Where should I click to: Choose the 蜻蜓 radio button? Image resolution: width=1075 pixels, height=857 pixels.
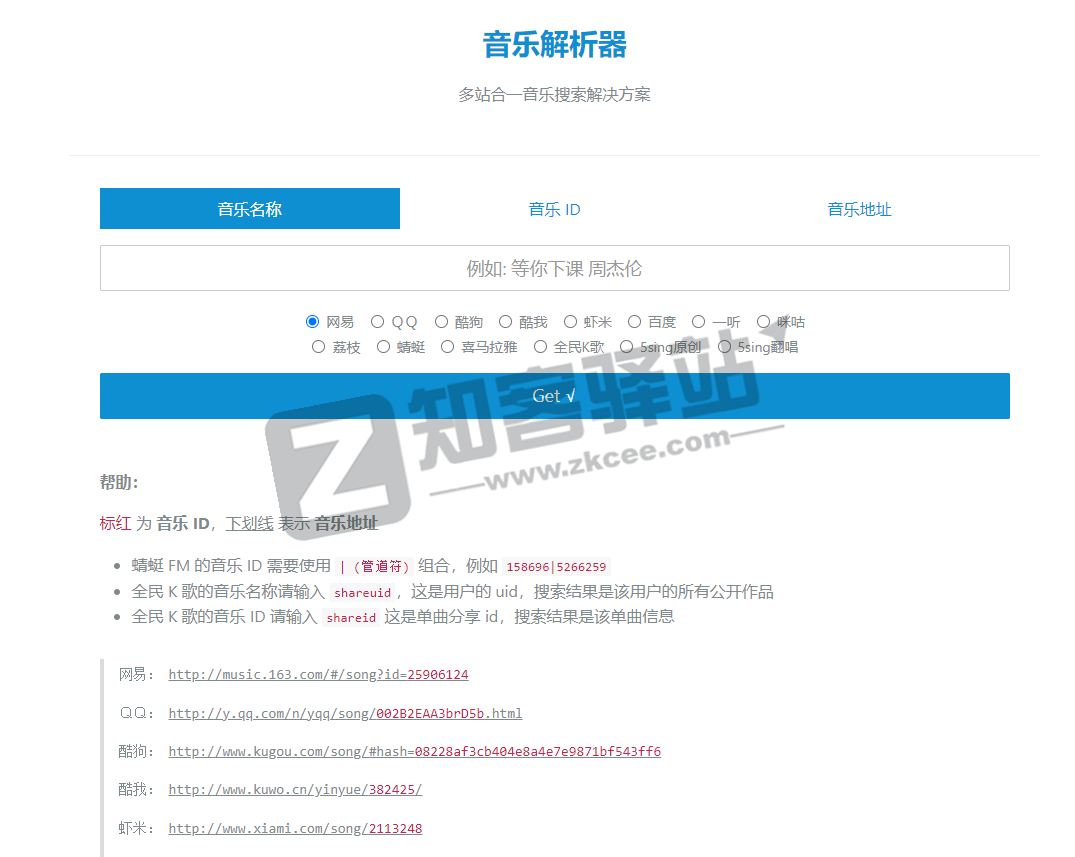[x=384, y=346]
